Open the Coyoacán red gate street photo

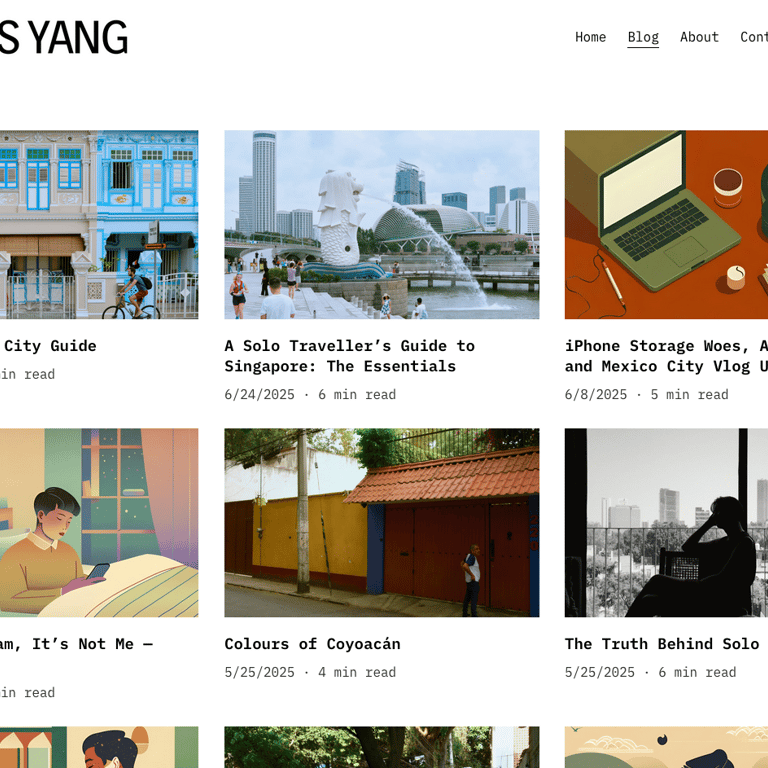coord(382,523)
